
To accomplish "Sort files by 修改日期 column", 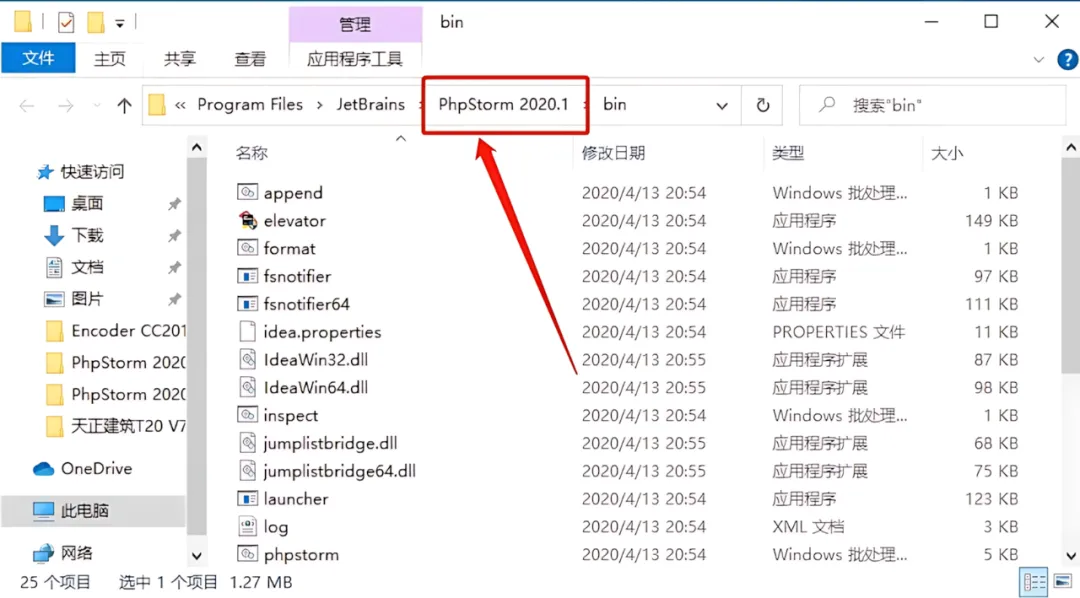I will (613, 153).
